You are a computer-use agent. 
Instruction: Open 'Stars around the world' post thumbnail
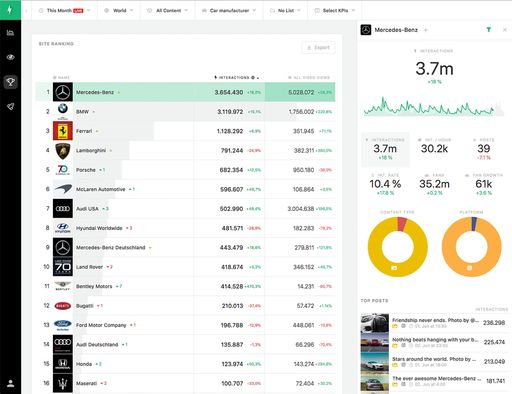click(x=375, y=361)
